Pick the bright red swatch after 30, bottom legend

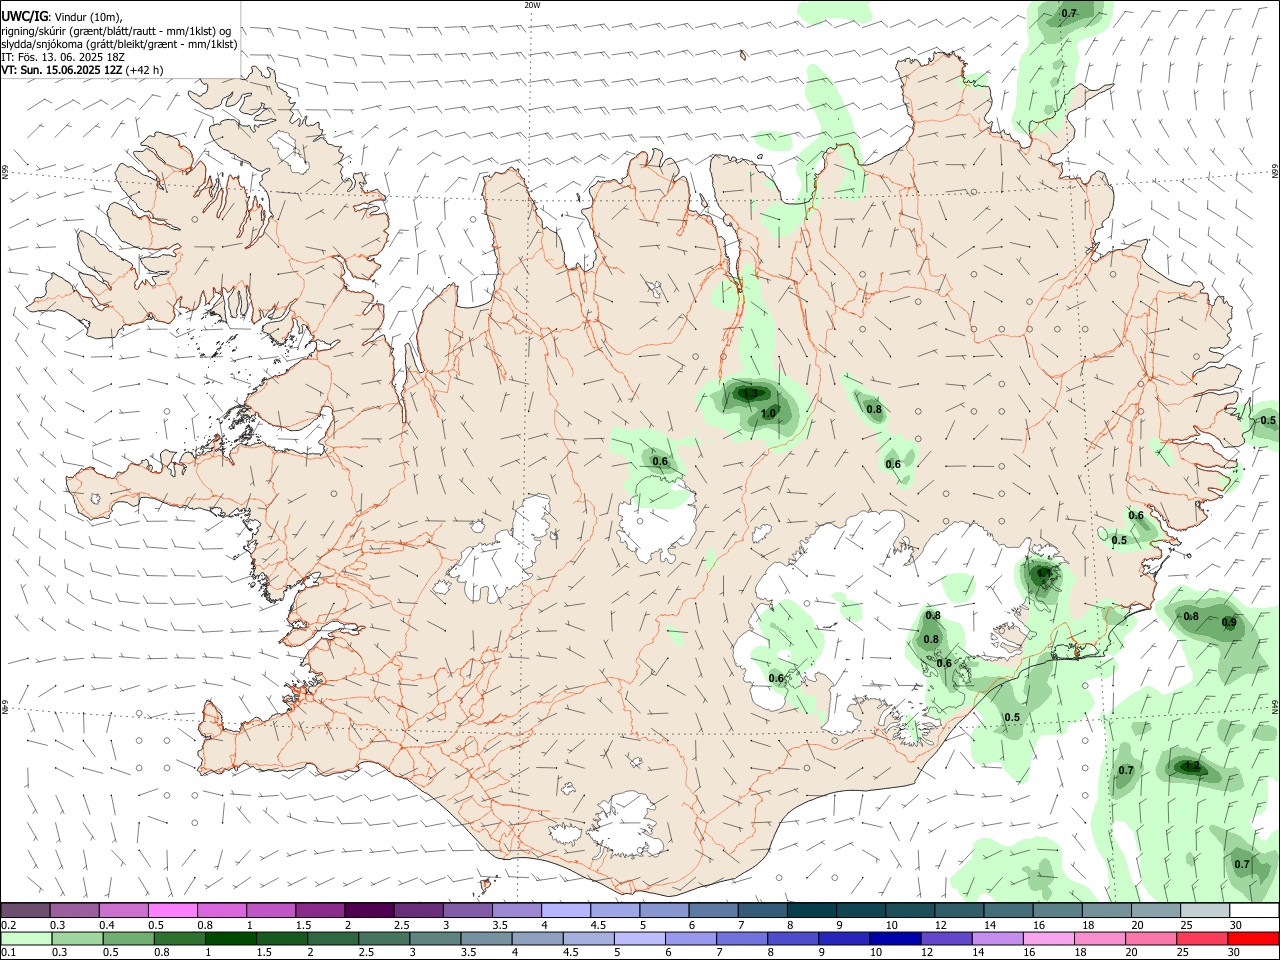[1253, 939]
